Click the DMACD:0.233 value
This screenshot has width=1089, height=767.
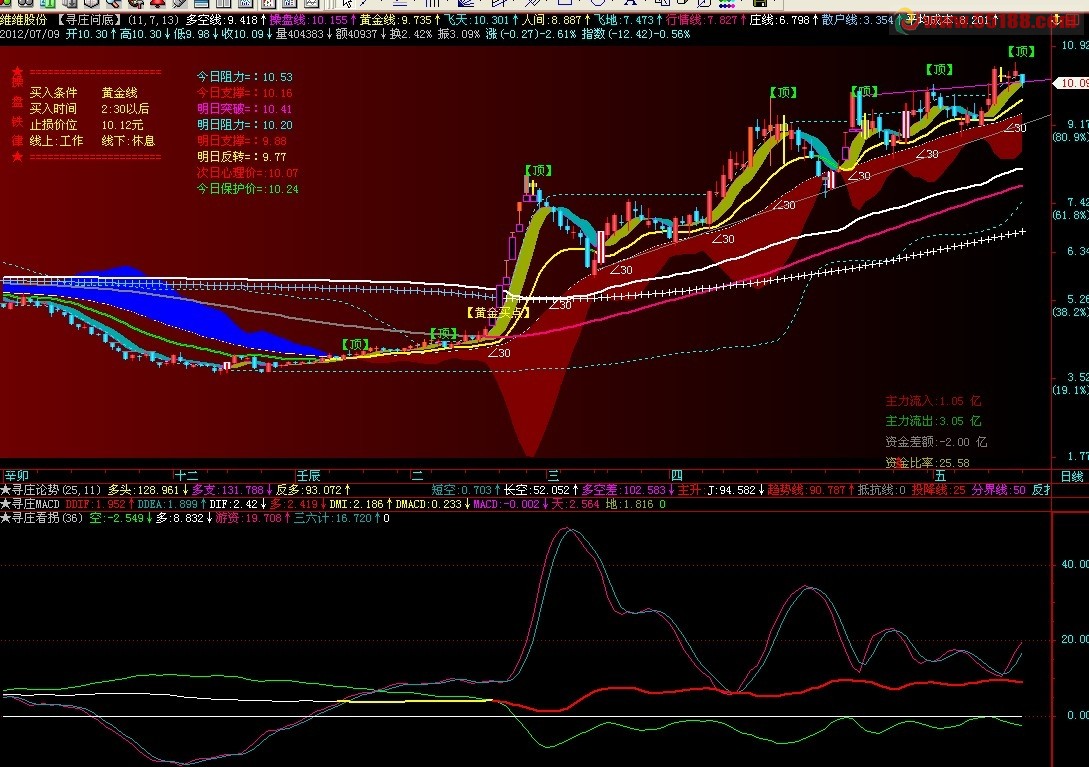pyautogui.click(x=429, y=504)
